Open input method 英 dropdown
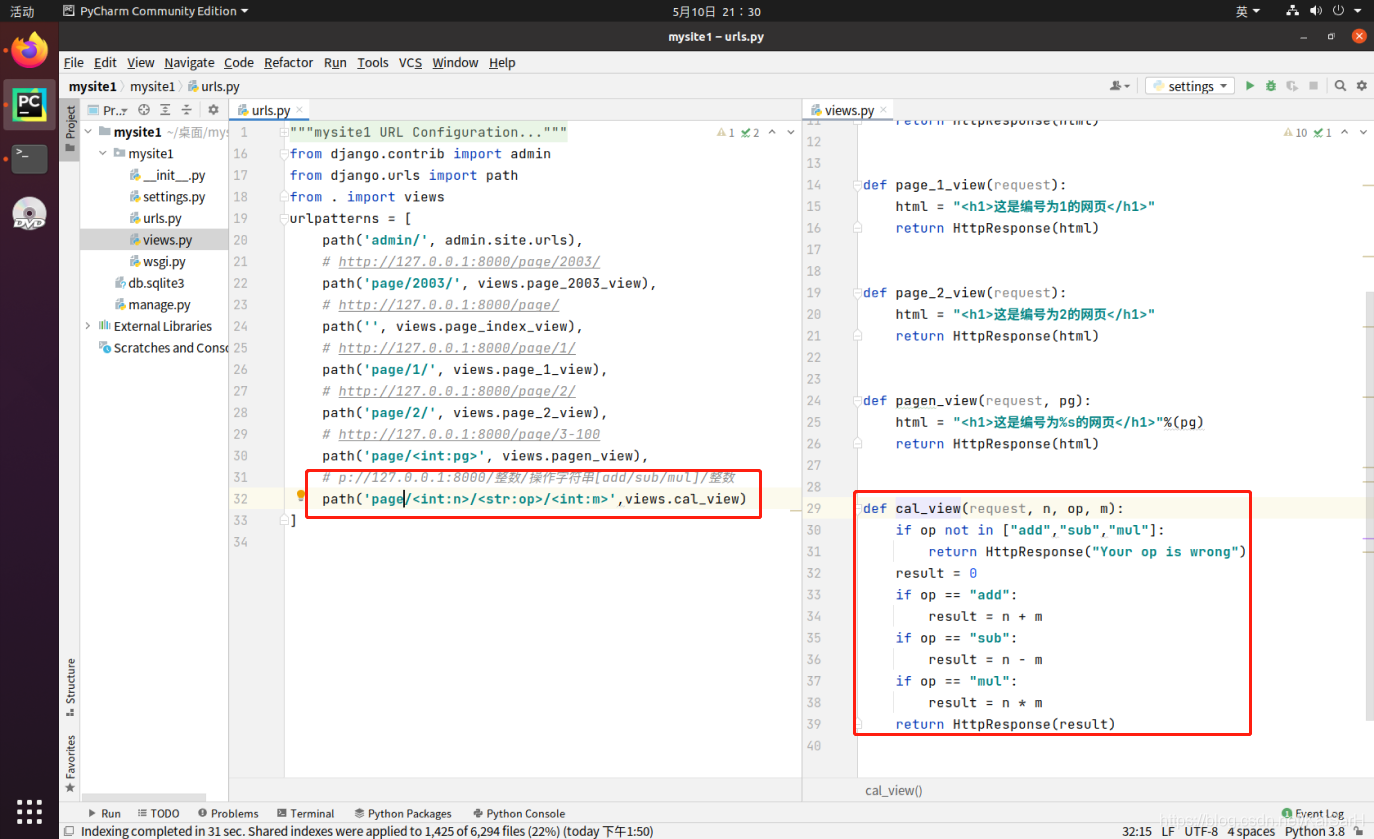Screen dimensions: 1374x839 pyautogui.click(x=1247, y=11)
